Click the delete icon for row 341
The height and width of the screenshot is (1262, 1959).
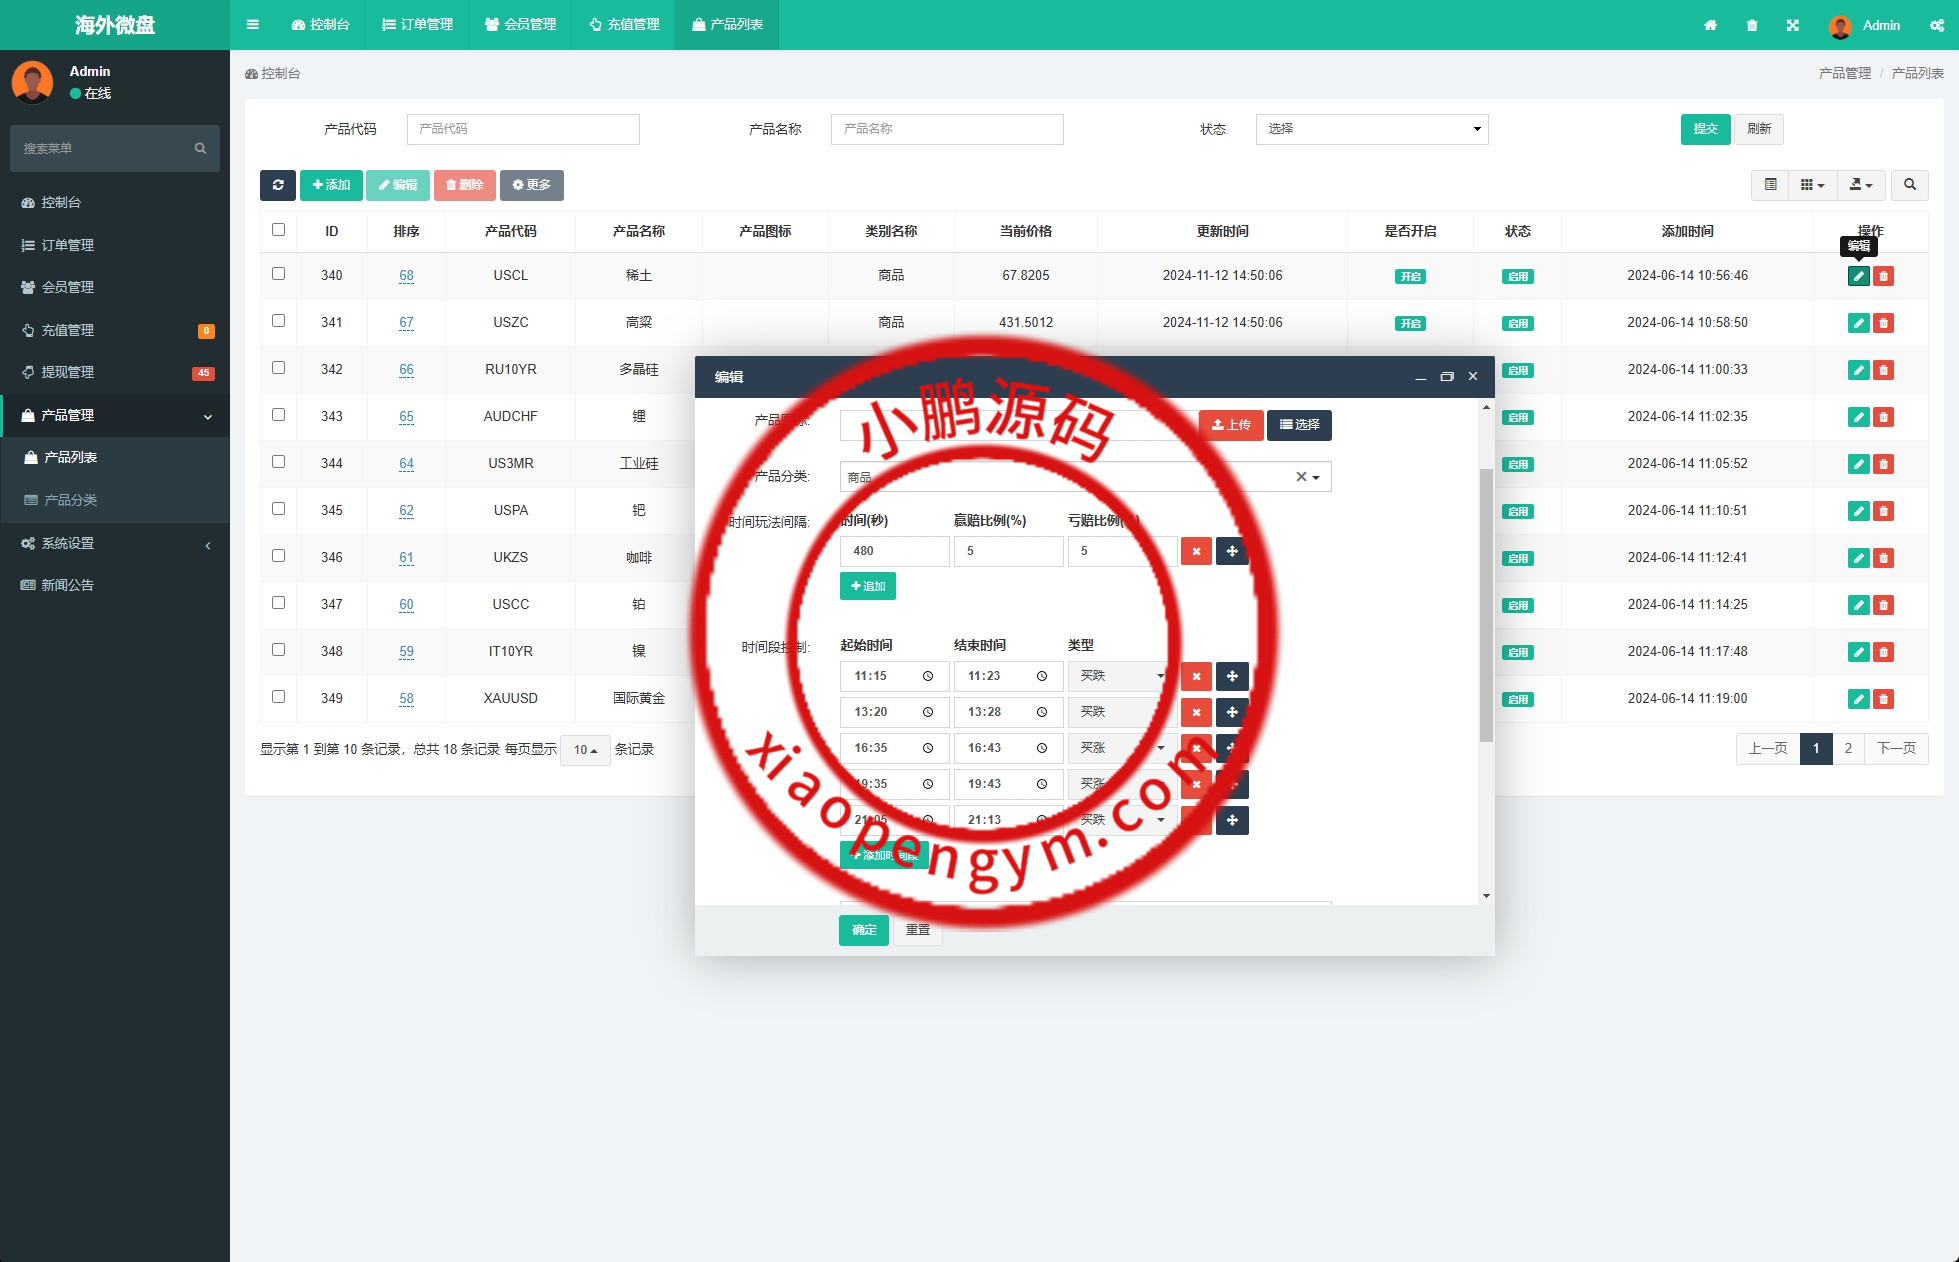click(x=1883, y=323)
